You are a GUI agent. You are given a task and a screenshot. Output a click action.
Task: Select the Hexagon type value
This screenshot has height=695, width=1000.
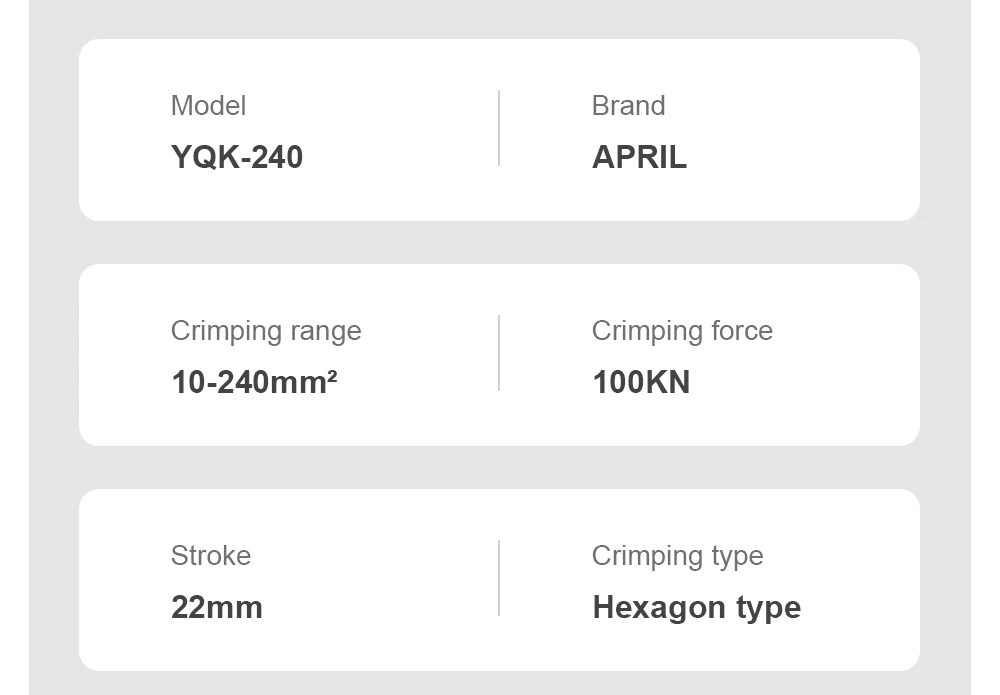tap(696, 608)
